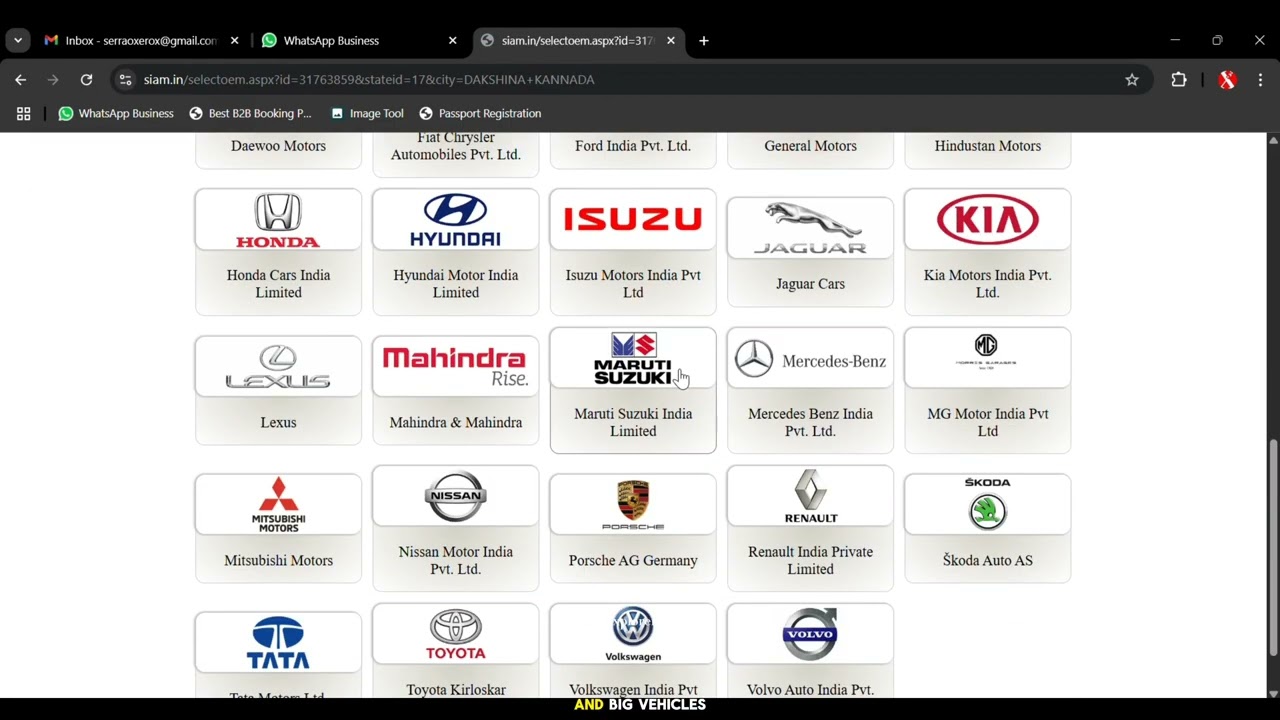Open the browser extensions menu

(x=1179, y=80)
